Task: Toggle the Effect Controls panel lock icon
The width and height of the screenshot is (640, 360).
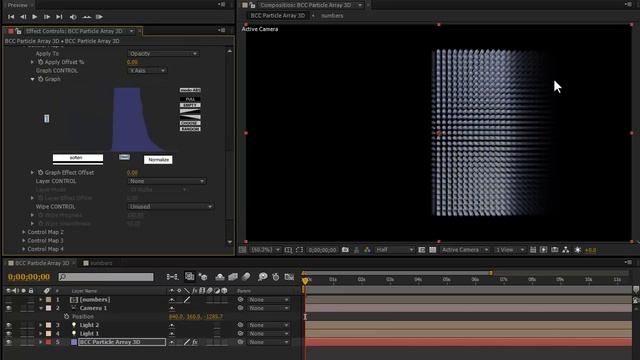Action: pyautogui.click(x=19, y=31)
